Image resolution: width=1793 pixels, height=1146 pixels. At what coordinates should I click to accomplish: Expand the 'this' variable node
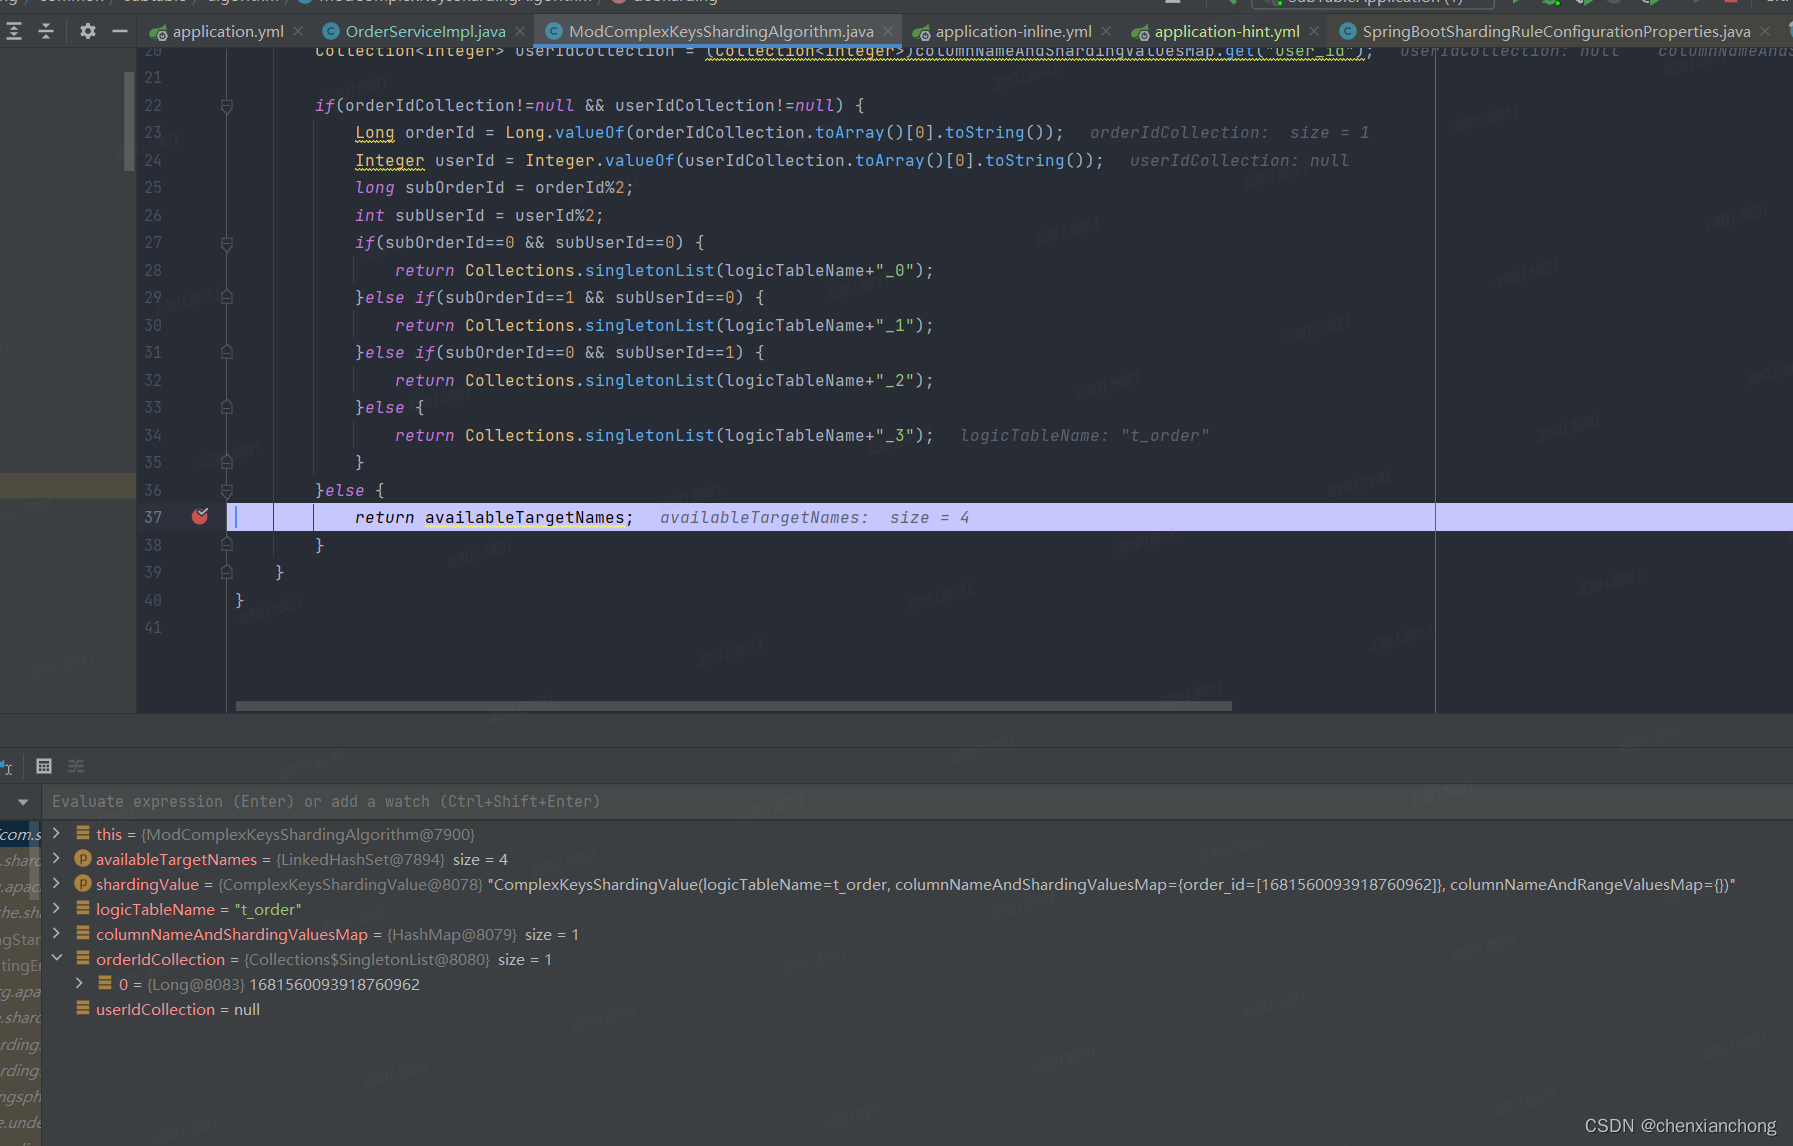click(57, 833)
